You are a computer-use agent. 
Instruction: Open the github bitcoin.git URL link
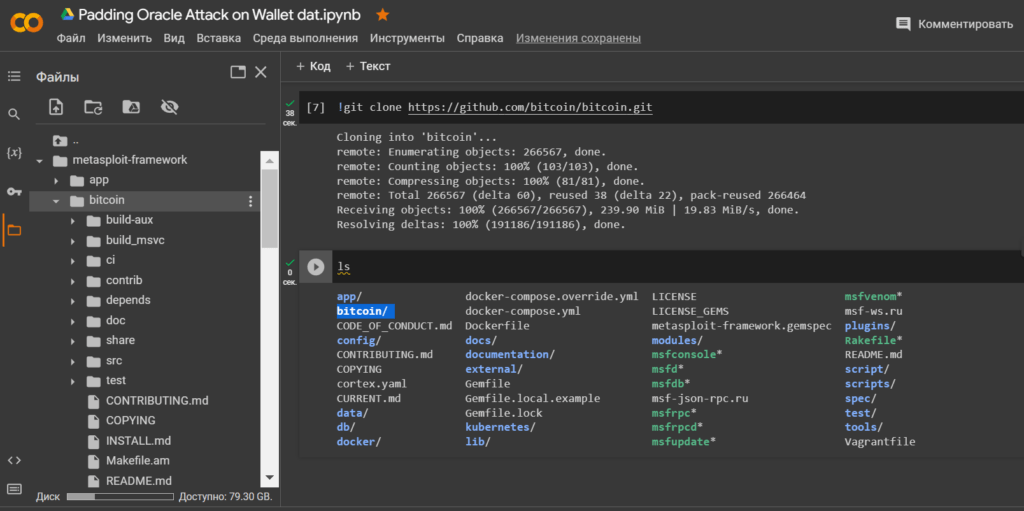point(530,108)
